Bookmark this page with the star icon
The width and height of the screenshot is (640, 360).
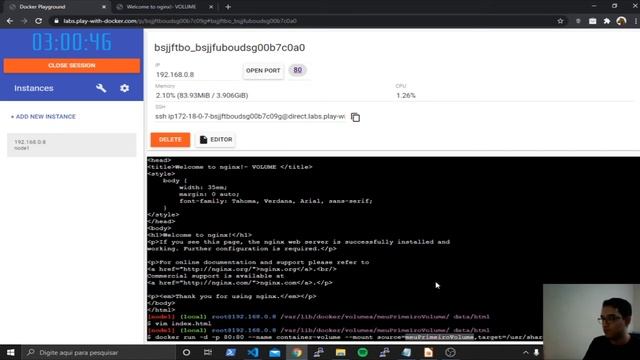point(560,21)
